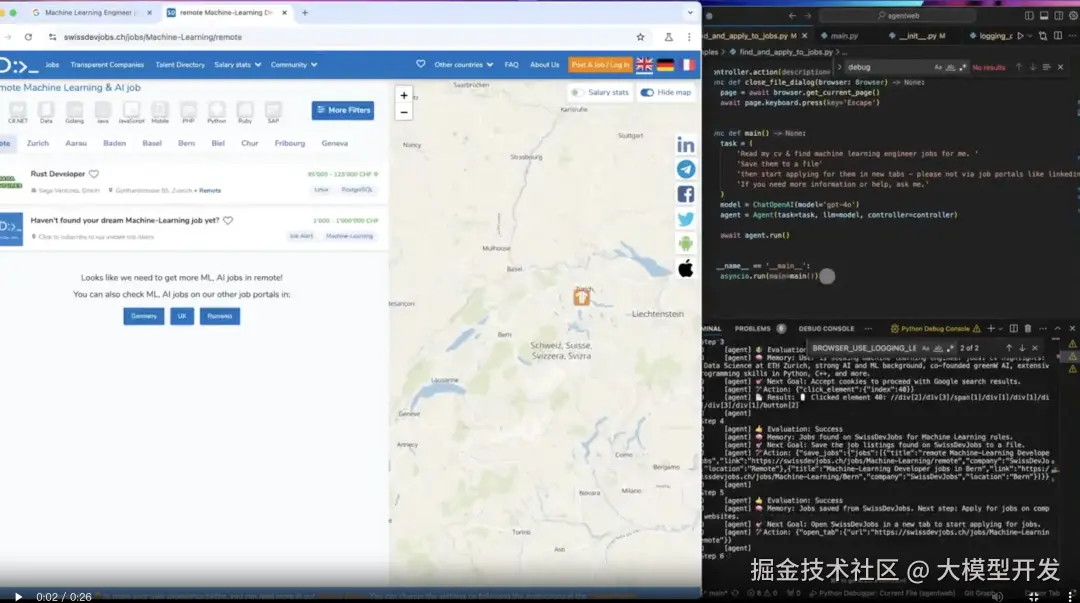This screenshot has height=603, width=1080.
Task: Expand replace in editor find widget
Action: pos(840,68)
